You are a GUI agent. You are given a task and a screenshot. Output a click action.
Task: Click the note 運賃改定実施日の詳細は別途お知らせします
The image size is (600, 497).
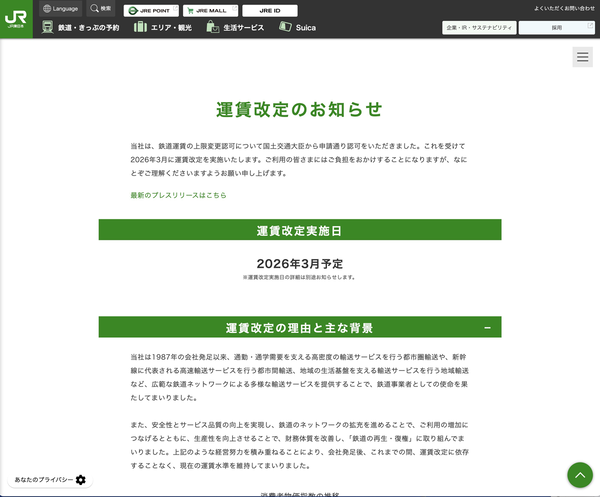pyautogui.click(x=300, y=277)
